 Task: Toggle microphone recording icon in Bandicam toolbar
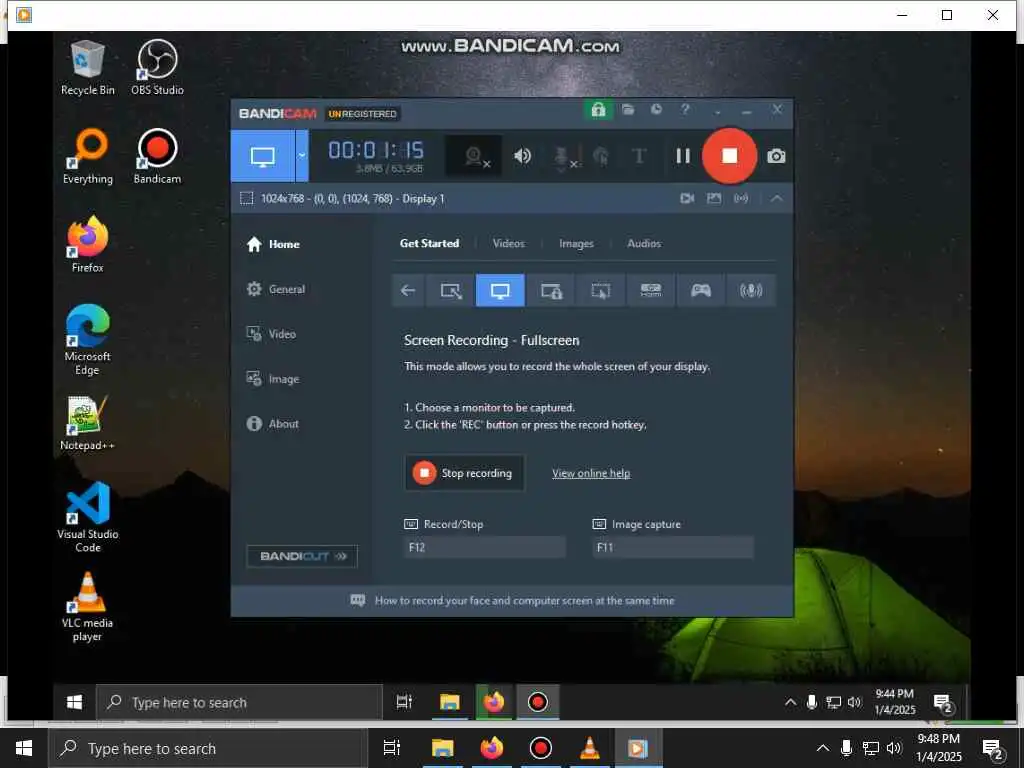pos(563,157)
